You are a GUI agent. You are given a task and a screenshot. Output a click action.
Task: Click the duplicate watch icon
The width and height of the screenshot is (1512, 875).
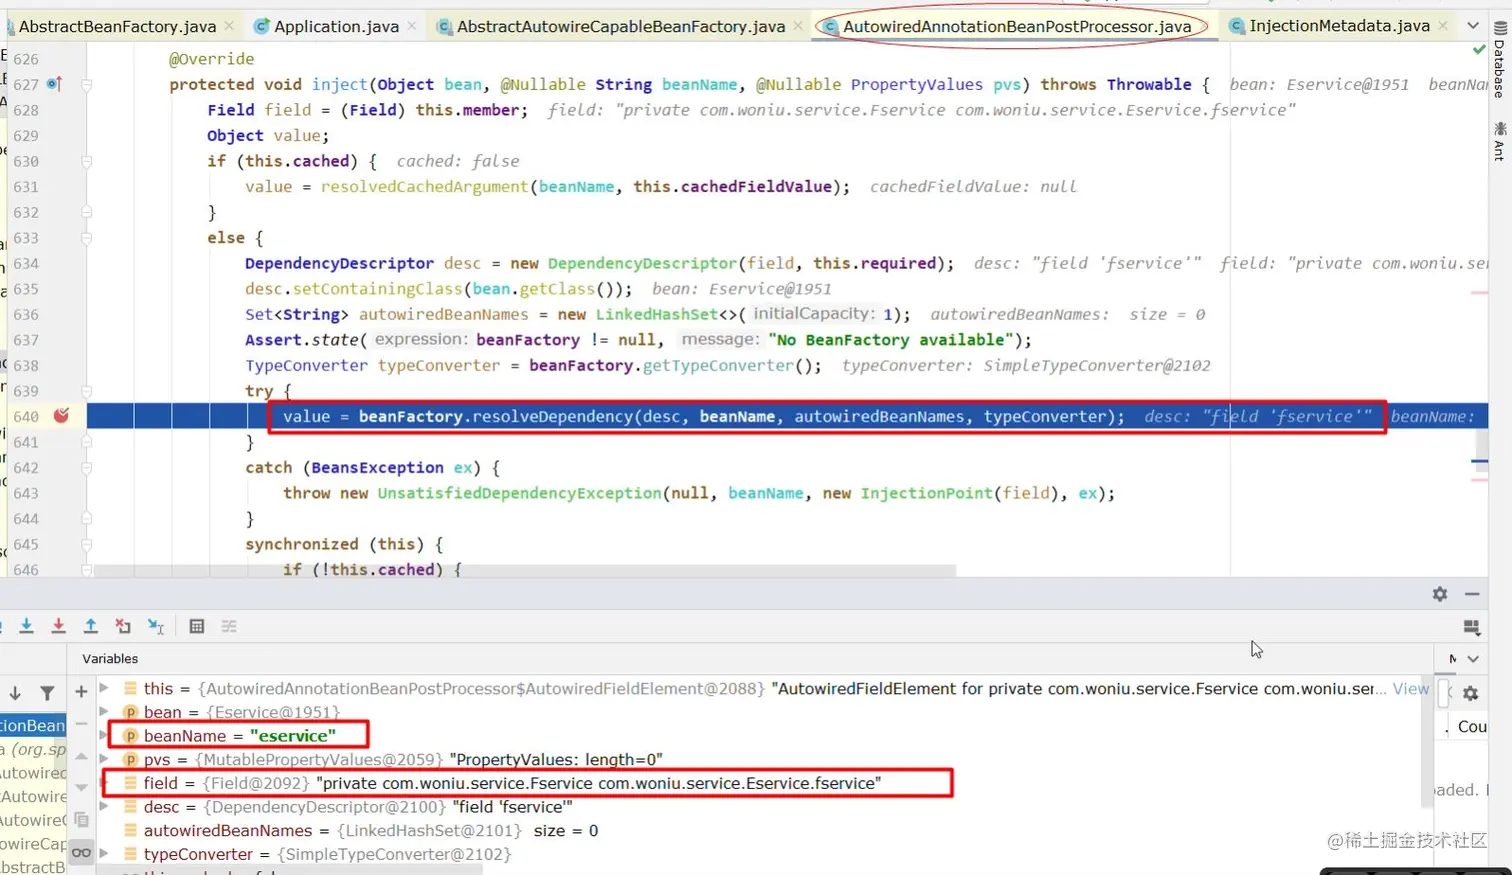[x=81, y=820]
